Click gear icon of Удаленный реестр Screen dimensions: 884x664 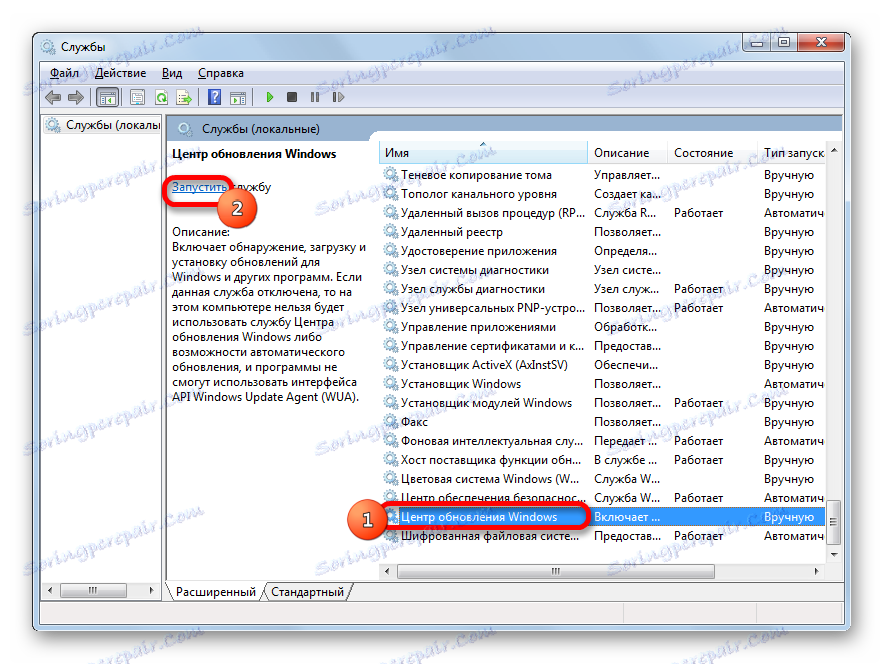[390, 231]
